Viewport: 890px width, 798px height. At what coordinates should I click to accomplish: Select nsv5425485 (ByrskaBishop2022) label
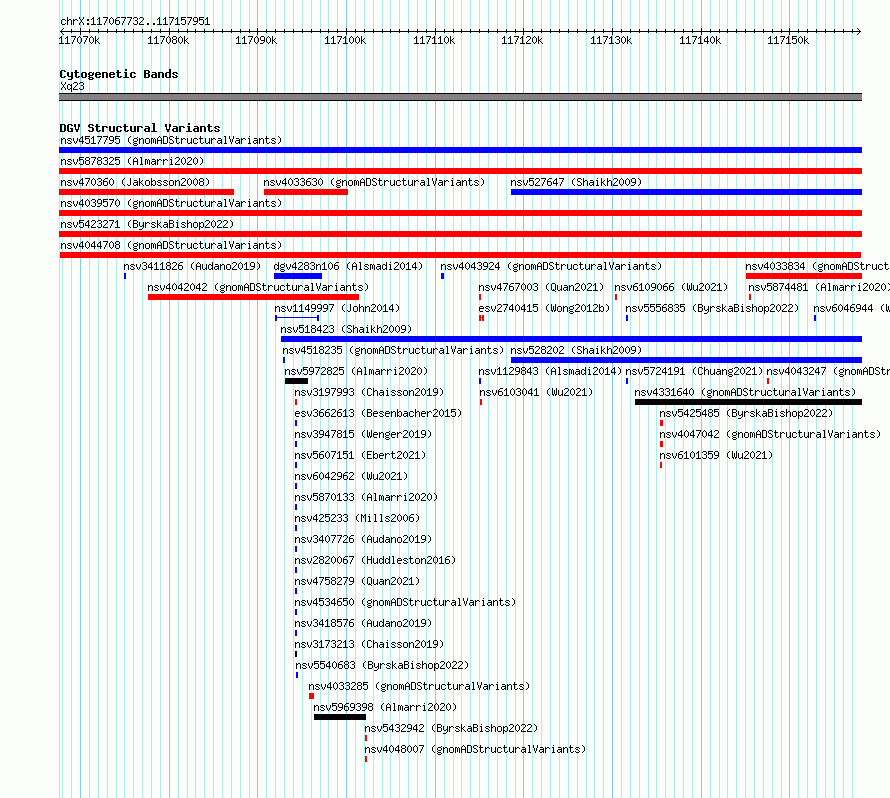[746, 413]
